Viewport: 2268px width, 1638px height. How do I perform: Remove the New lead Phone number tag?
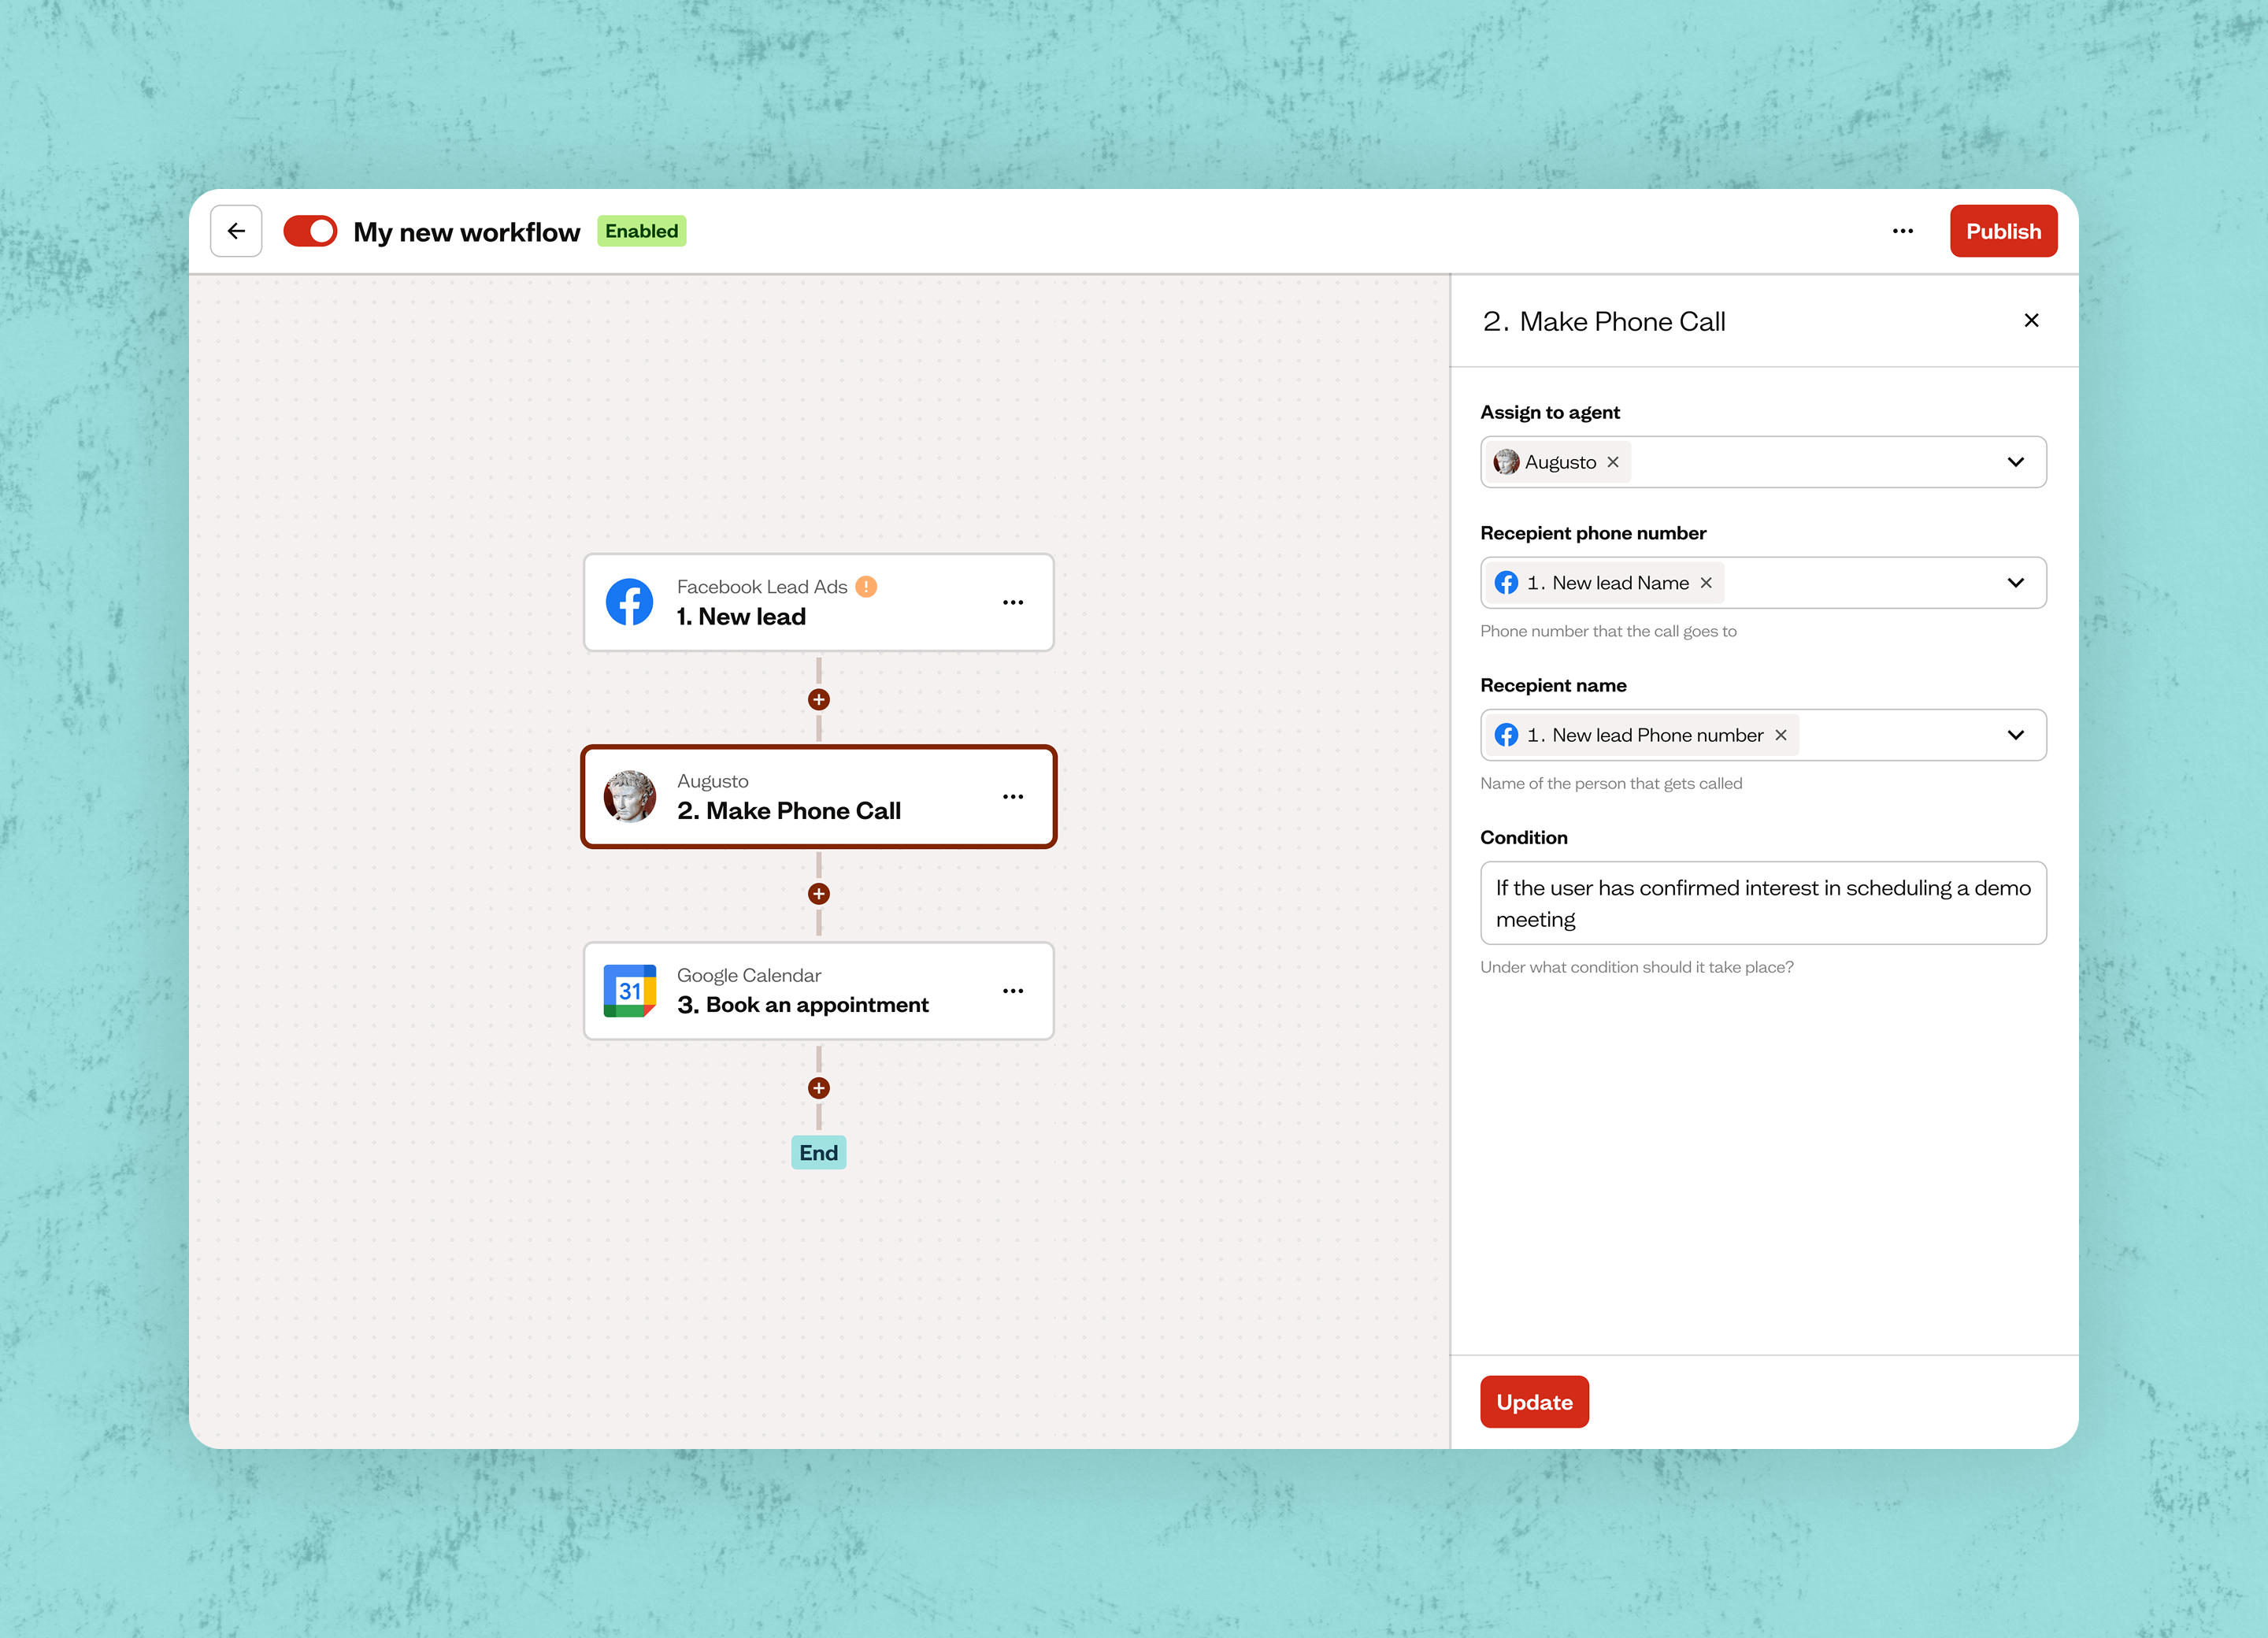[x=1780, y=735]
